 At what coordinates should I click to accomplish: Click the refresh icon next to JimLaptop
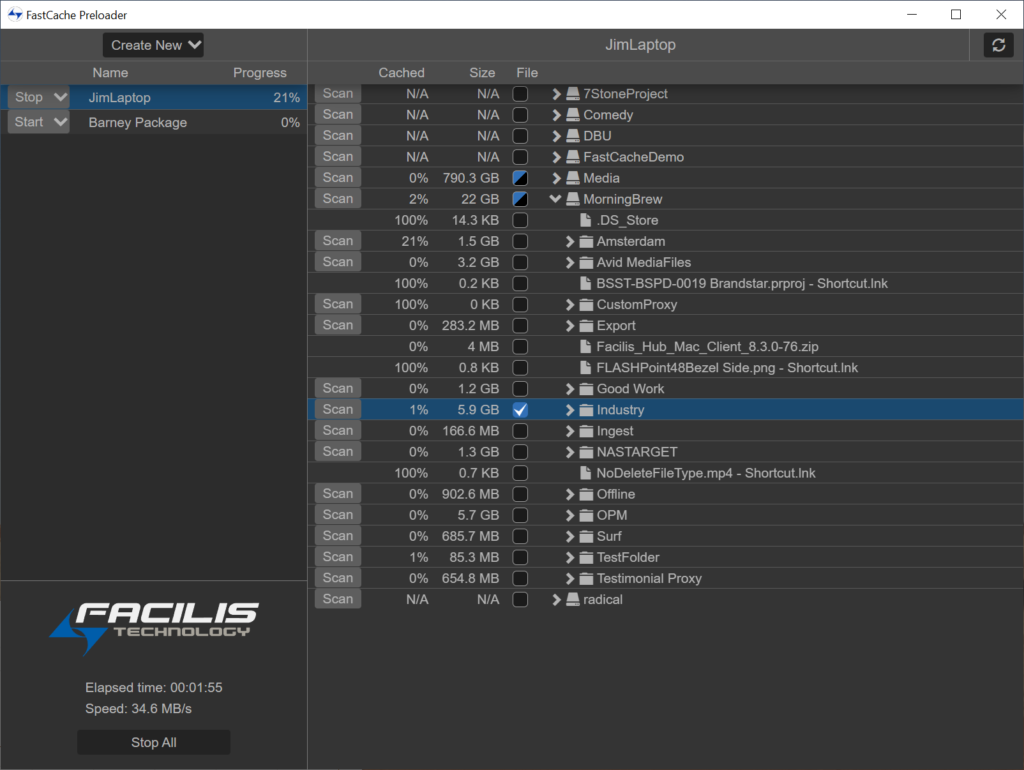(x=998, y=45)
